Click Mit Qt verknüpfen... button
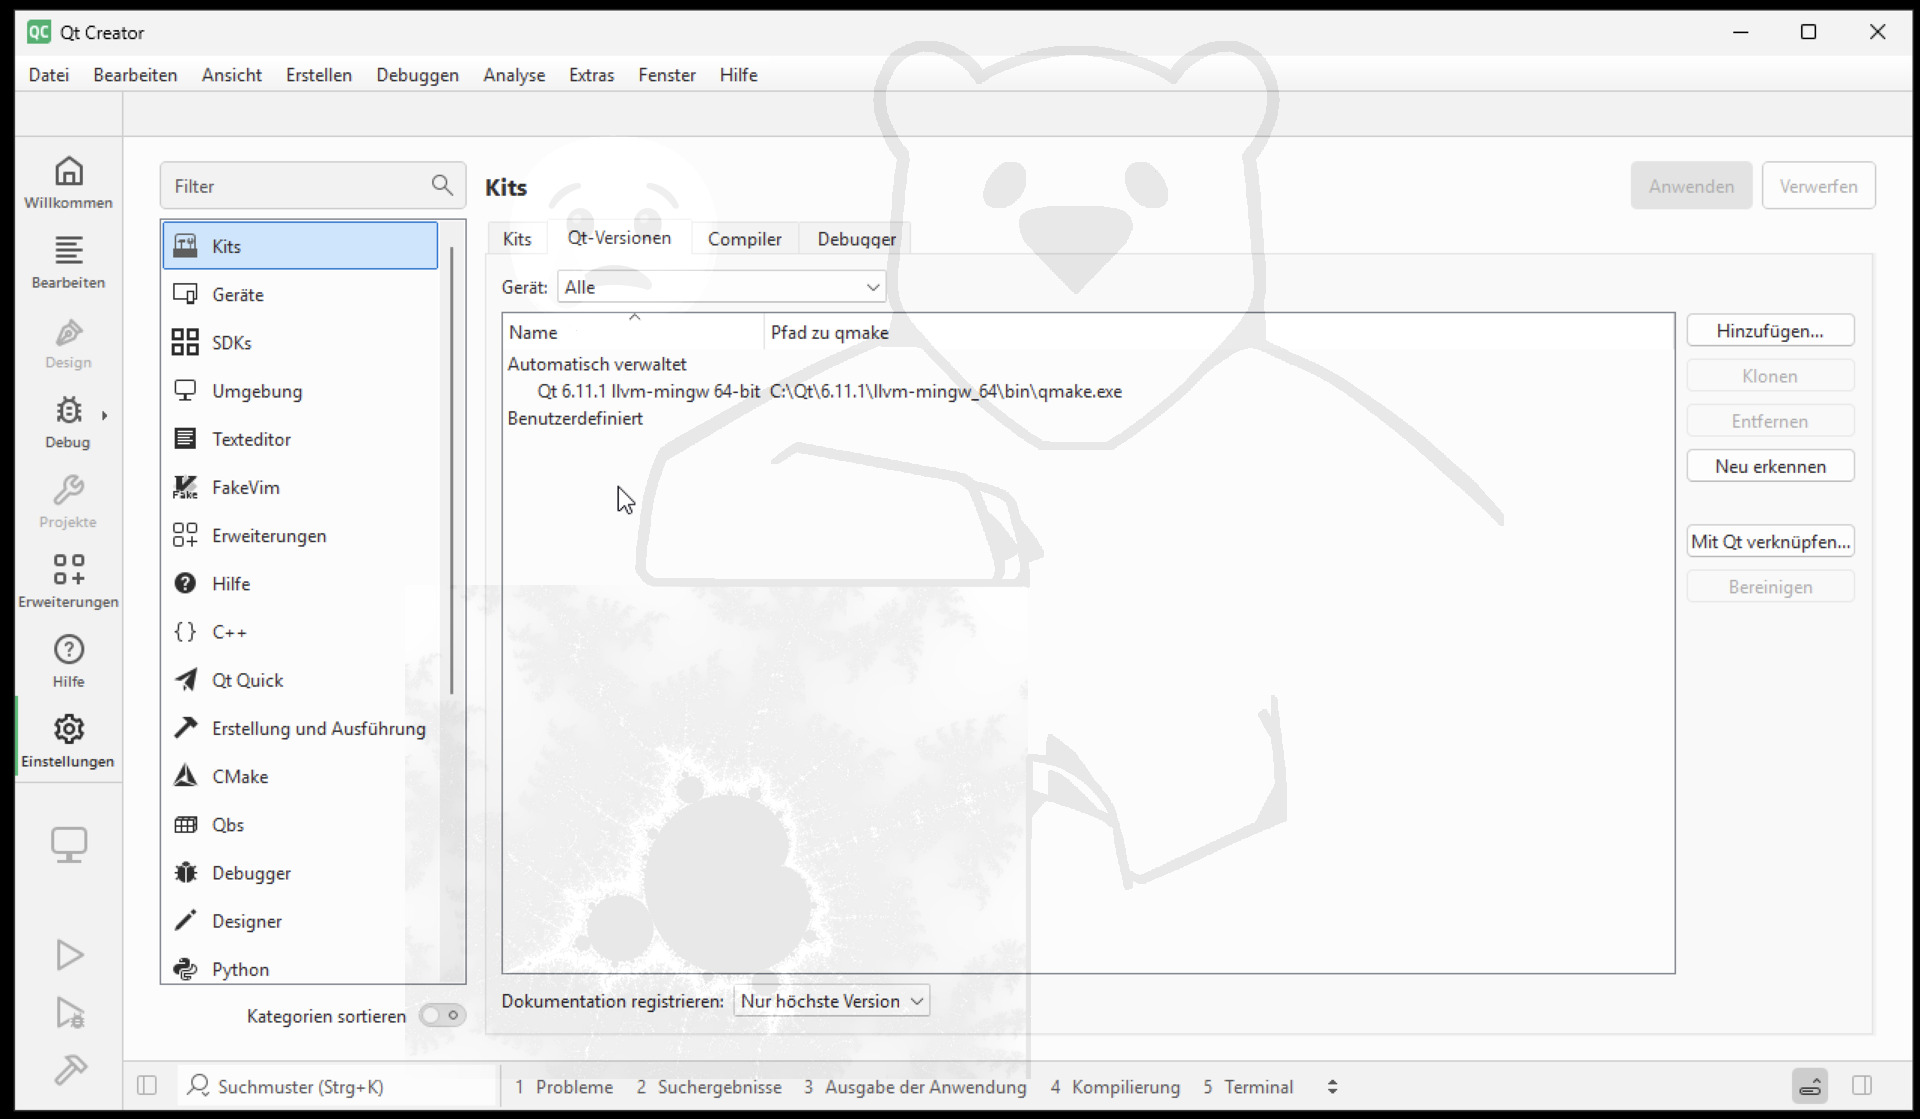 (x=1770, y=541)
